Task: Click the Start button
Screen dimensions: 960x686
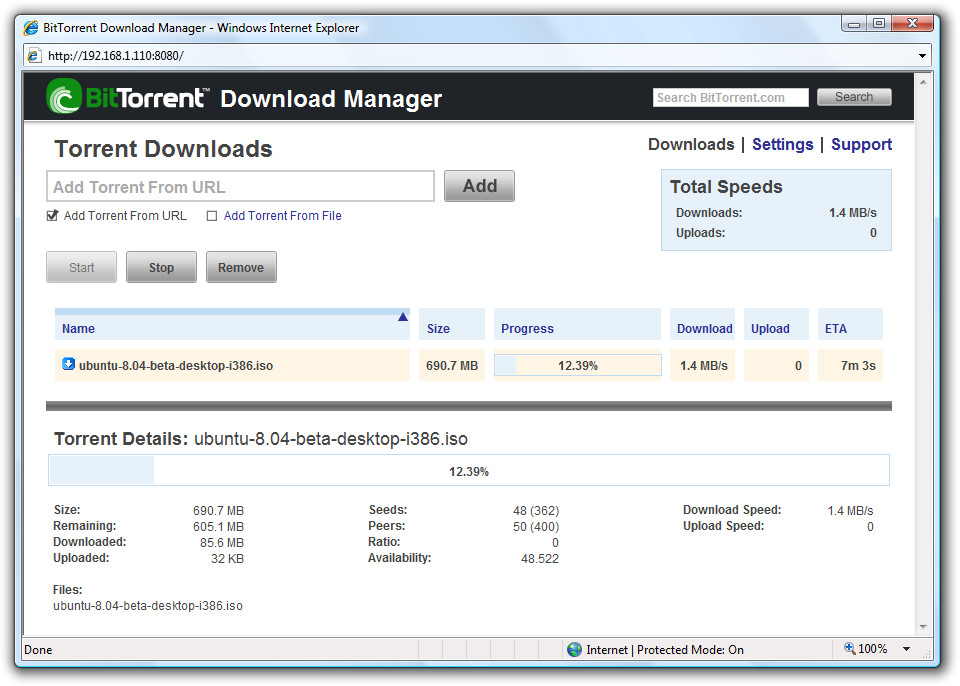Action: click(81, 267)
